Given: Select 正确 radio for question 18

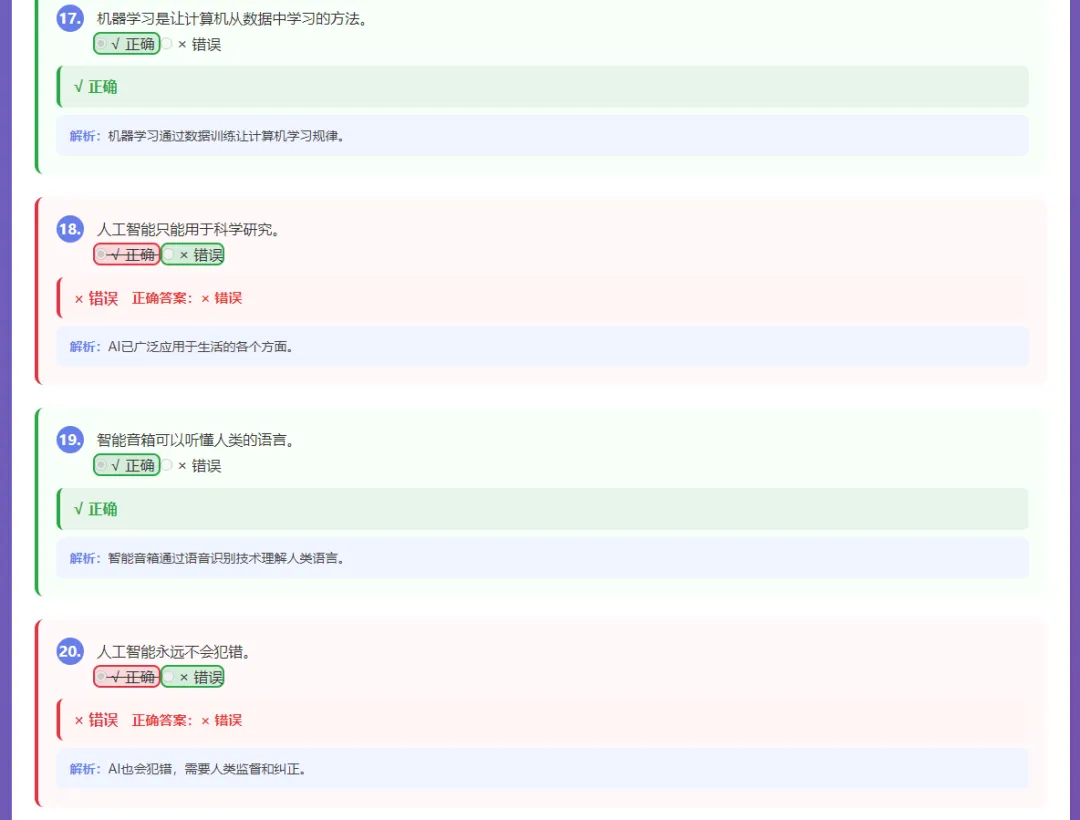Looking at the screenshot, I should pyautogui.click(x=101, y=254).
